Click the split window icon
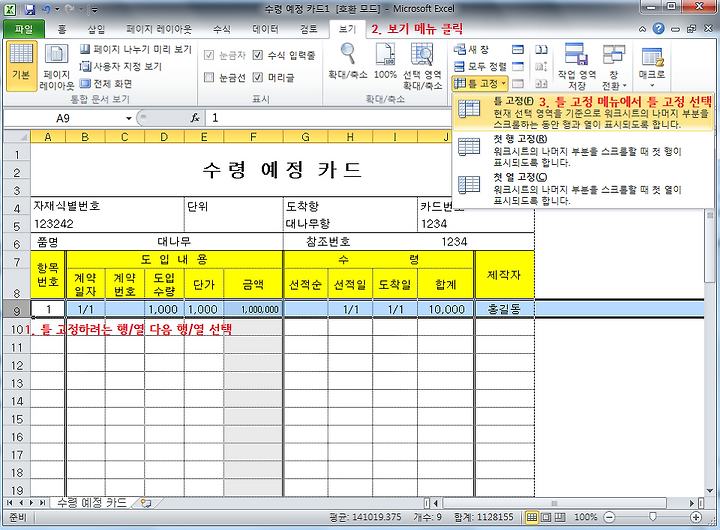720x530 pixels. click(518, 50)
